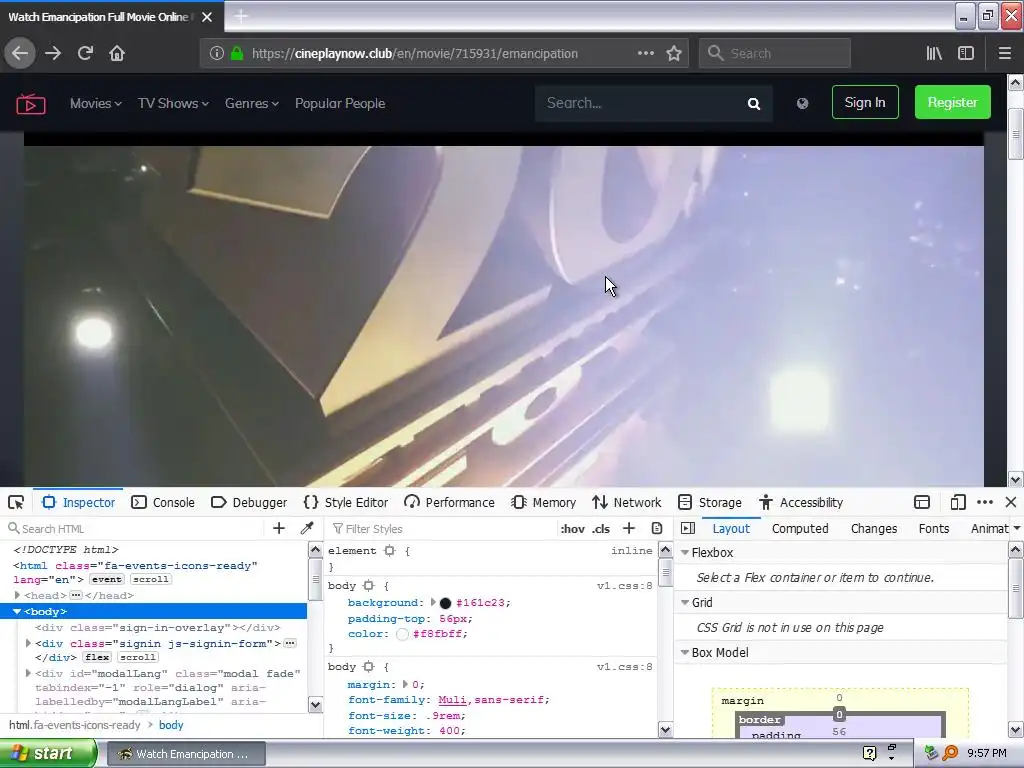This screenshot has height=768, width=1024.
Task: Show site information icon in address bar
Action: (x=217, y=53)
